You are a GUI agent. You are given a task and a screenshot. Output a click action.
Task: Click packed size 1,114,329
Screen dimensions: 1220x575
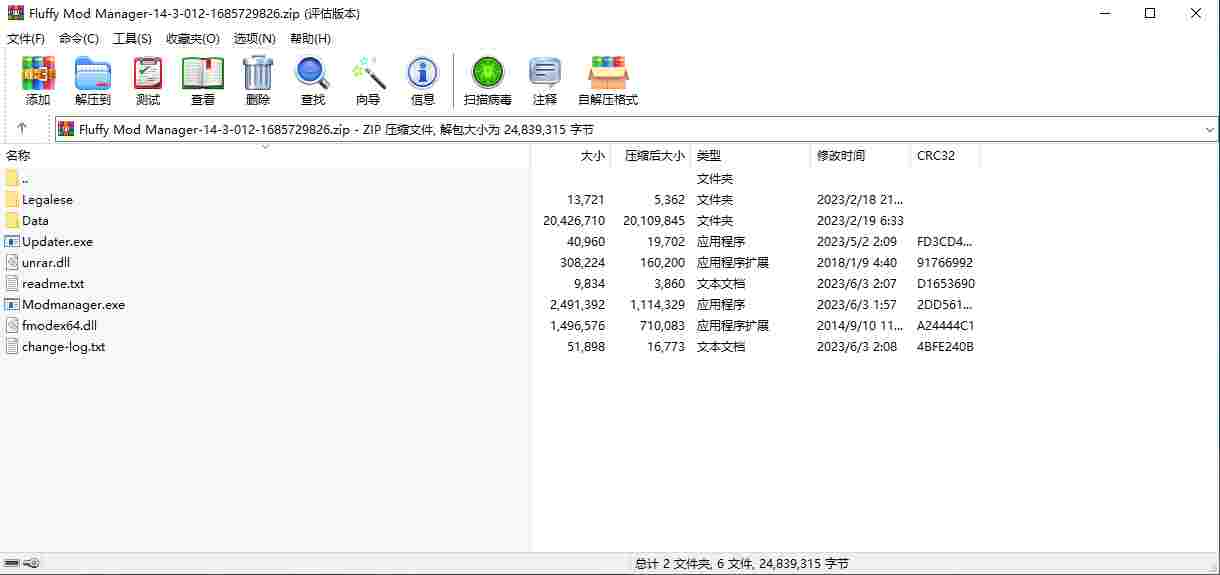coord(657,305)
